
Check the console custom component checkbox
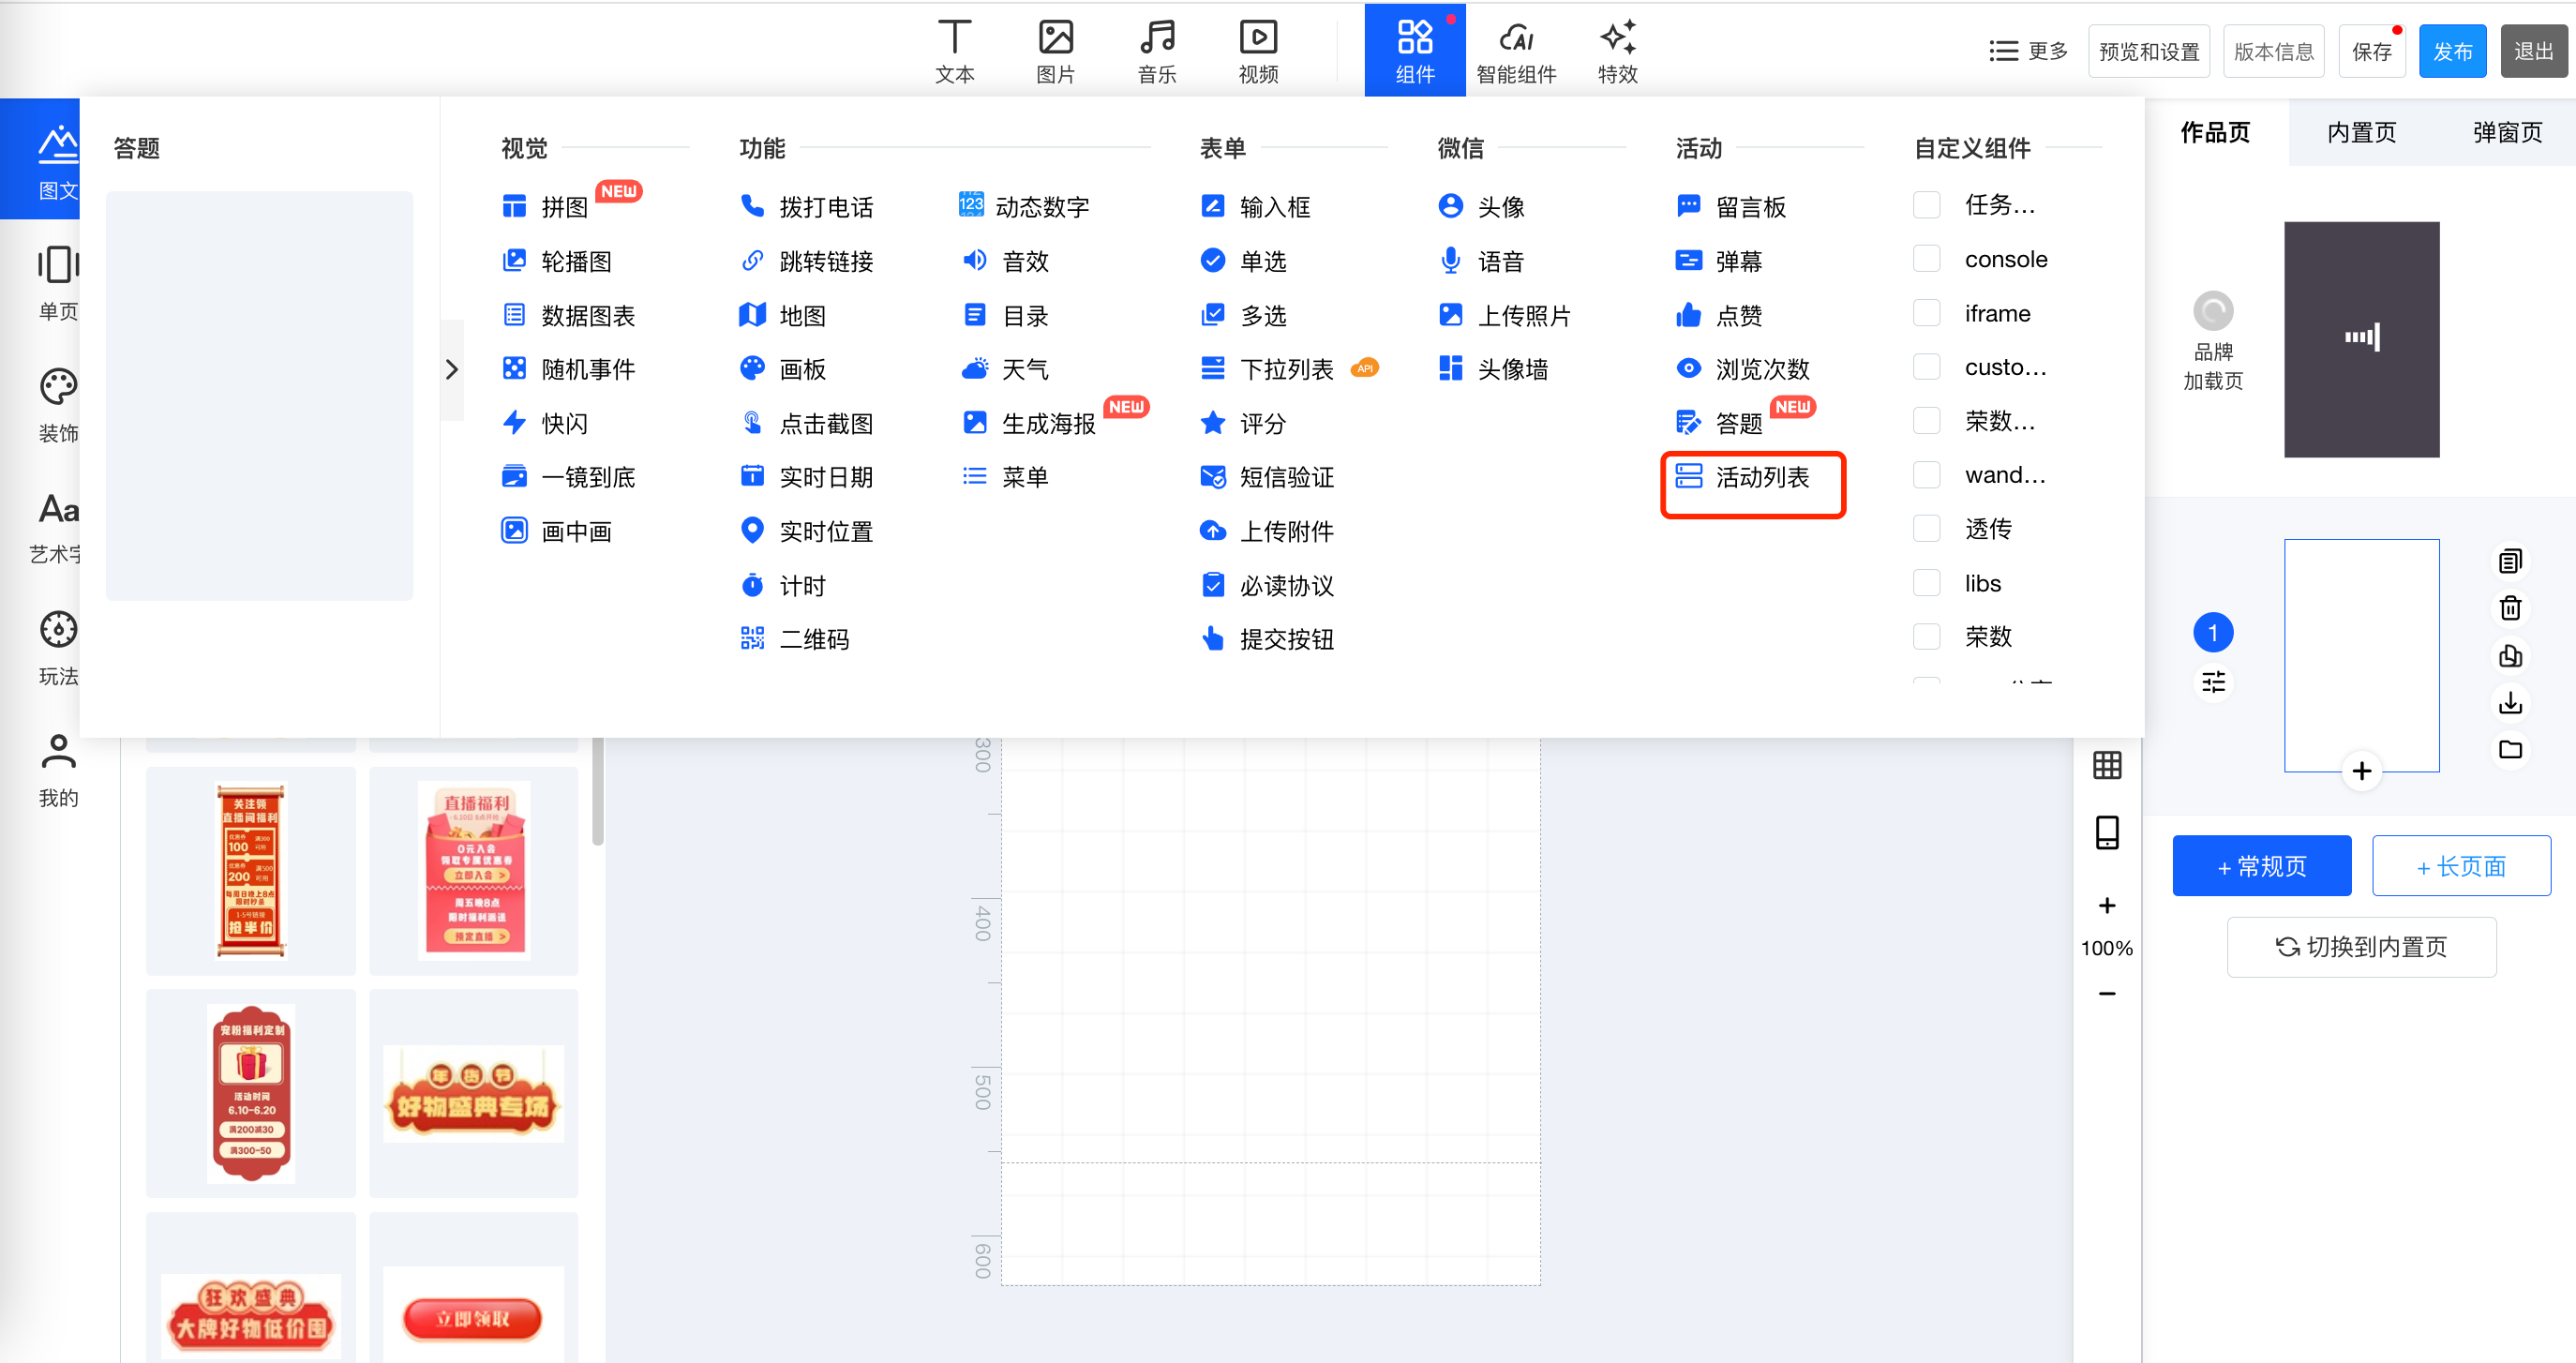click(x=1926, y=260)
